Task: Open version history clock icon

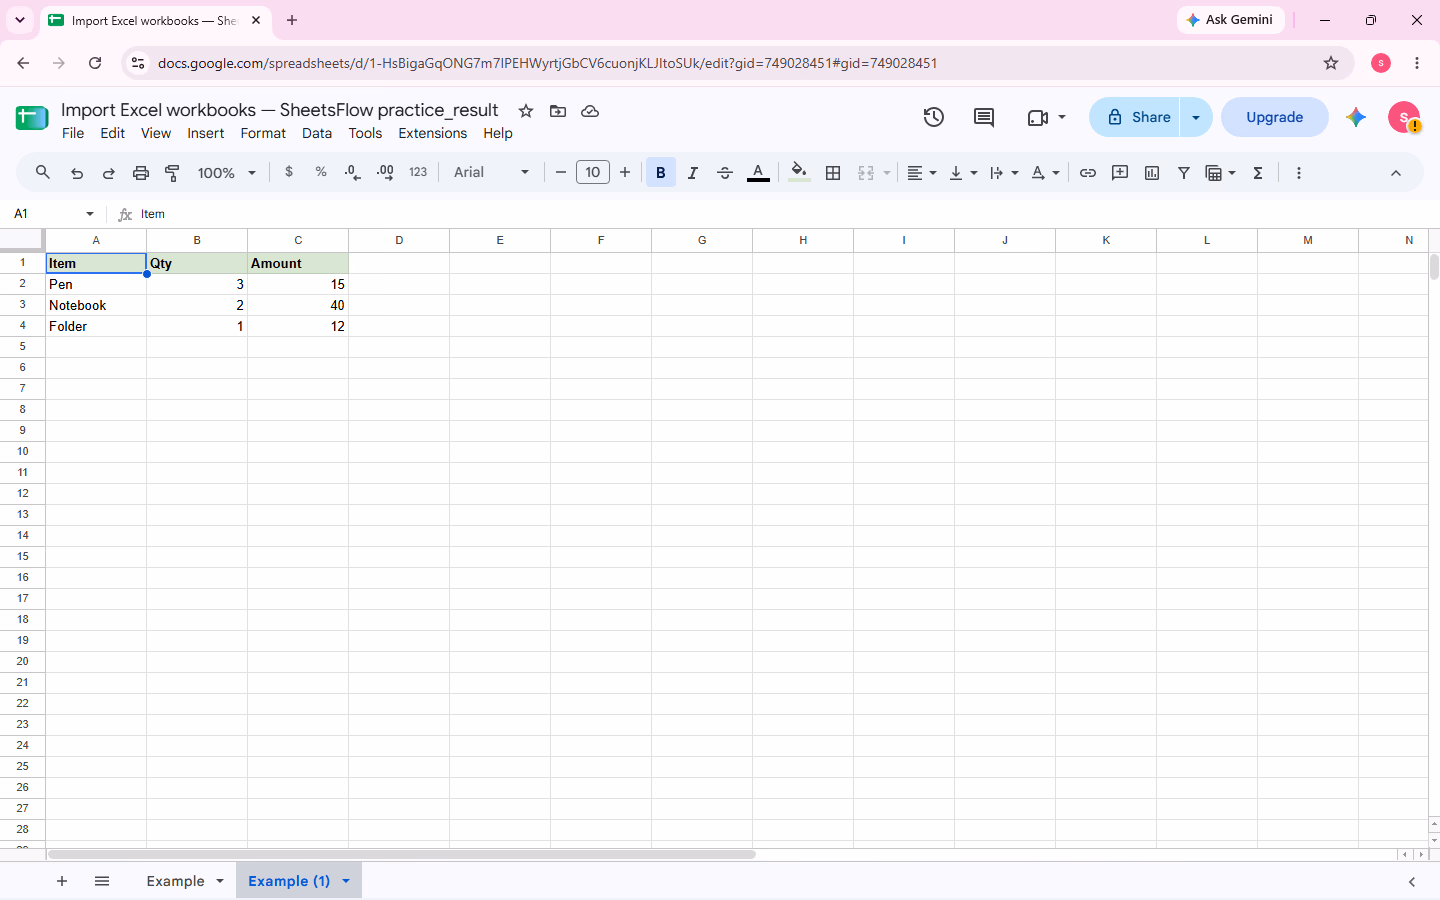Action: [934, 117]
